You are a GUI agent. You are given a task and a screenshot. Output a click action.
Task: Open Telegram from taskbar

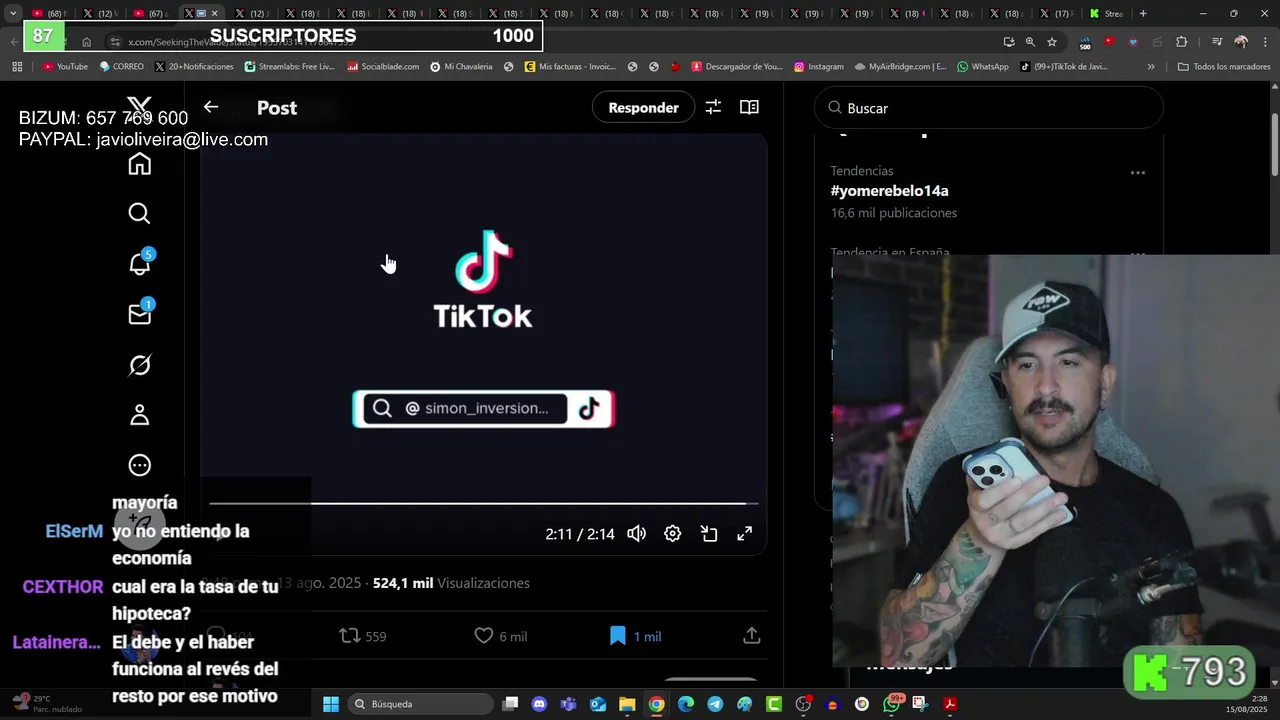(x=715, y=704)
